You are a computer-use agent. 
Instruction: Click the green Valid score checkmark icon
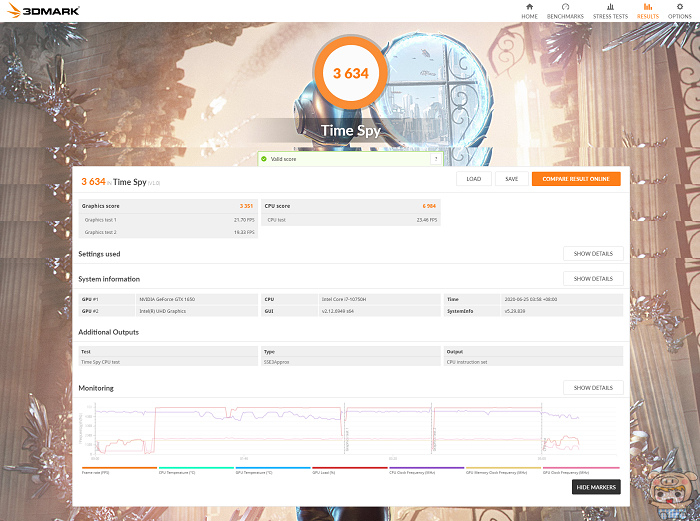pyautogui.click(x=263, y=158)
